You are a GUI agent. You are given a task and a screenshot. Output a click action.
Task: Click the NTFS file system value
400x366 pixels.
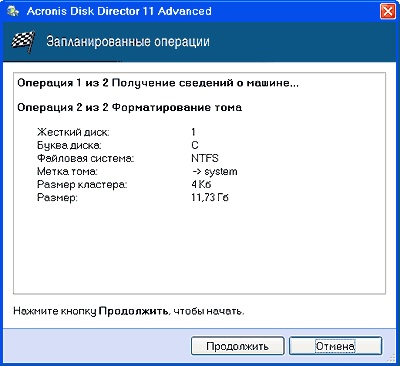205,158
